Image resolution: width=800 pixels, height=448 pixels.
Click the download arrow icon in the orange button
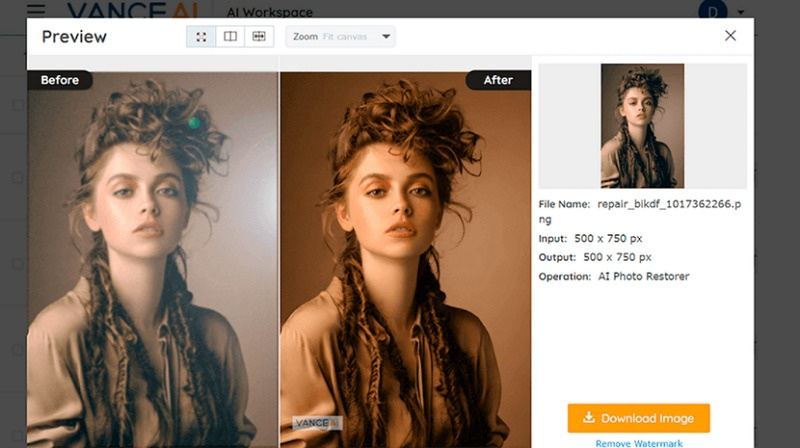click(x=589, y=417)
